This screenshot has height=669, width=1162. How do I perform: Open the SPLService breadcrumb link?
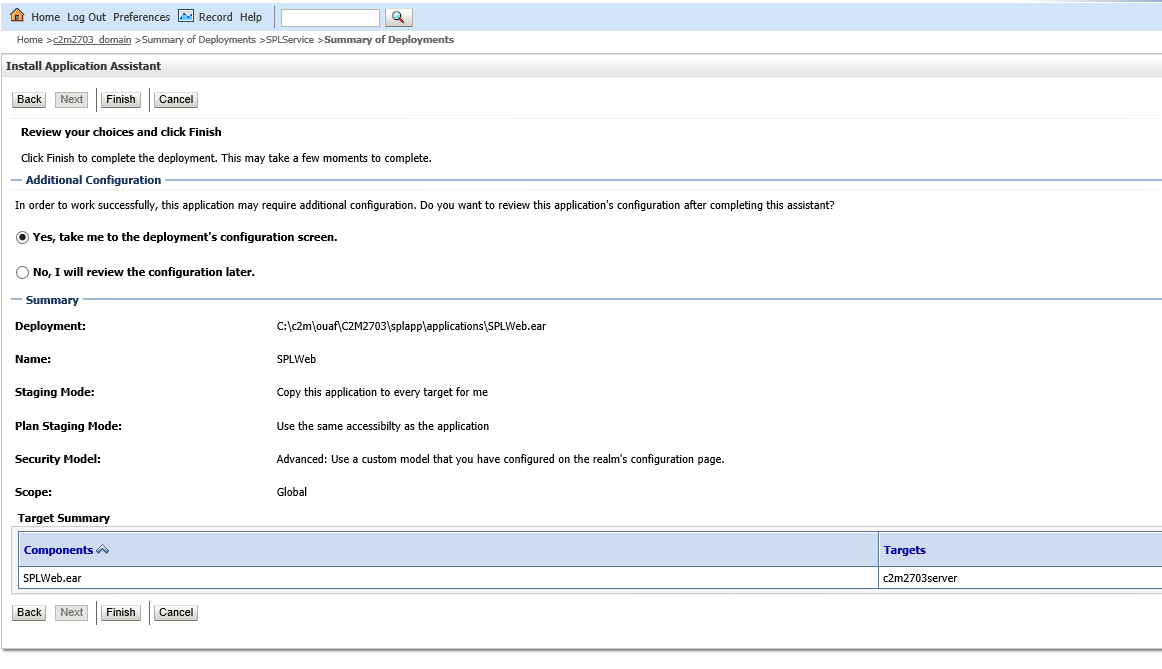point(290,40)
